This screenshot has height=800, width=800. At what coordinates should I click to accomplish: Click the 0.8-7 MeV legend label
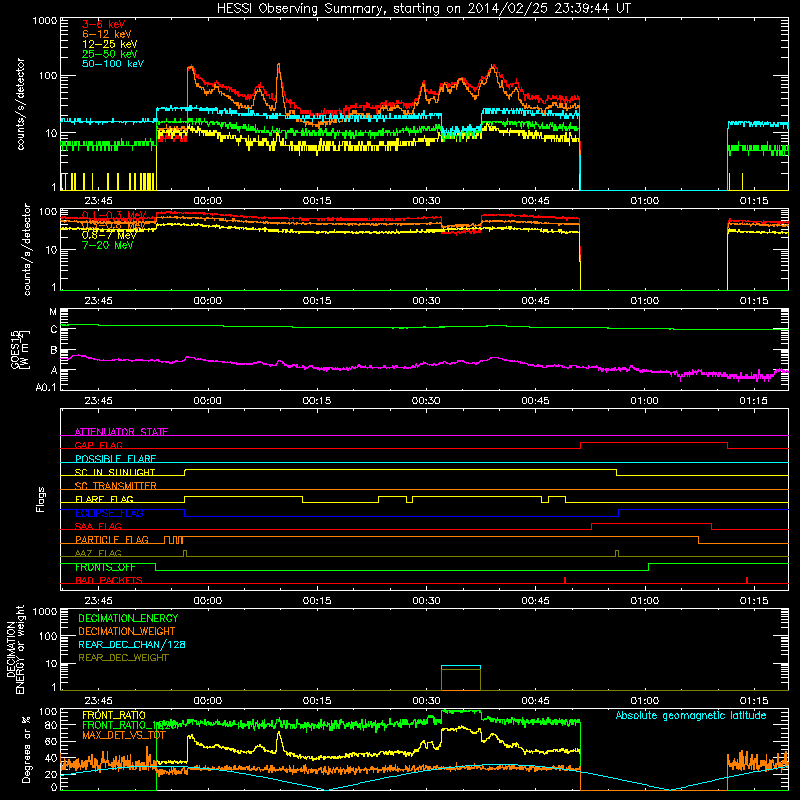click(x=109, y=235)
